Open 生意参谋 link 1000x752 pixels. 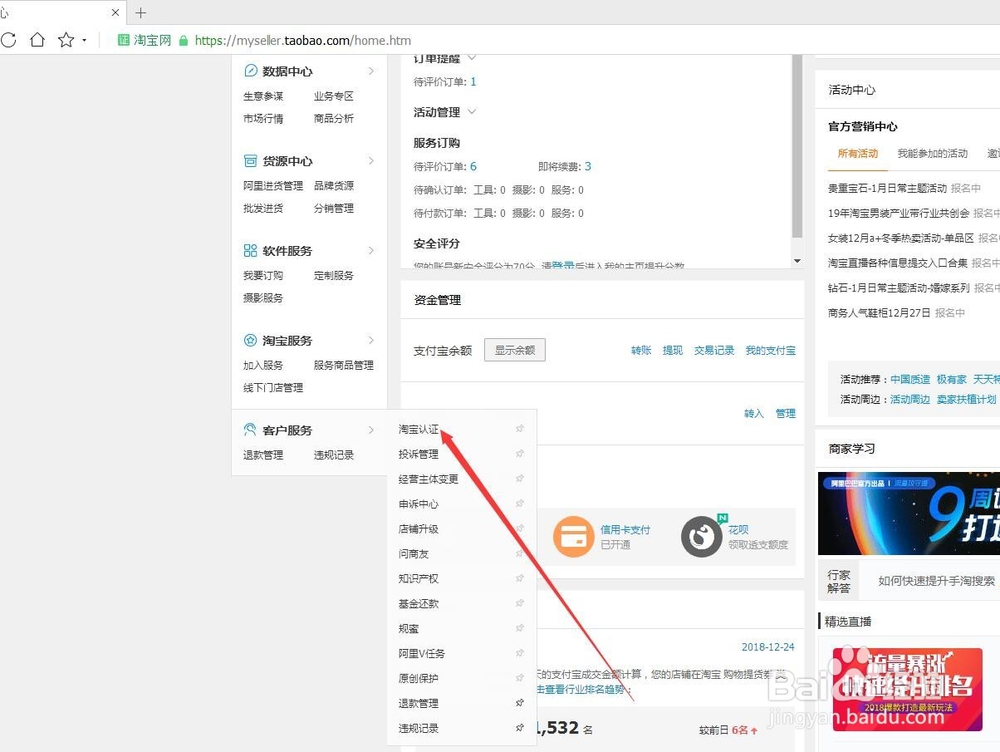(263, 96)
